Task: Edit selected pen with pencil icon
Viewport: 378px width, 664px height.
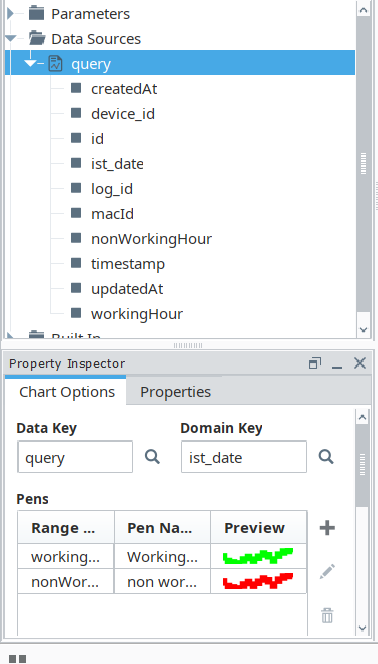Action: [327, 571]
